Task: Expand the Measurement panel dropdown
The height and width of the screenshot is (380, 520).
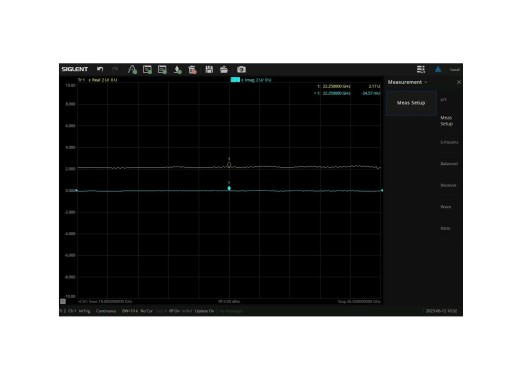Action: [x=407, y=82]
